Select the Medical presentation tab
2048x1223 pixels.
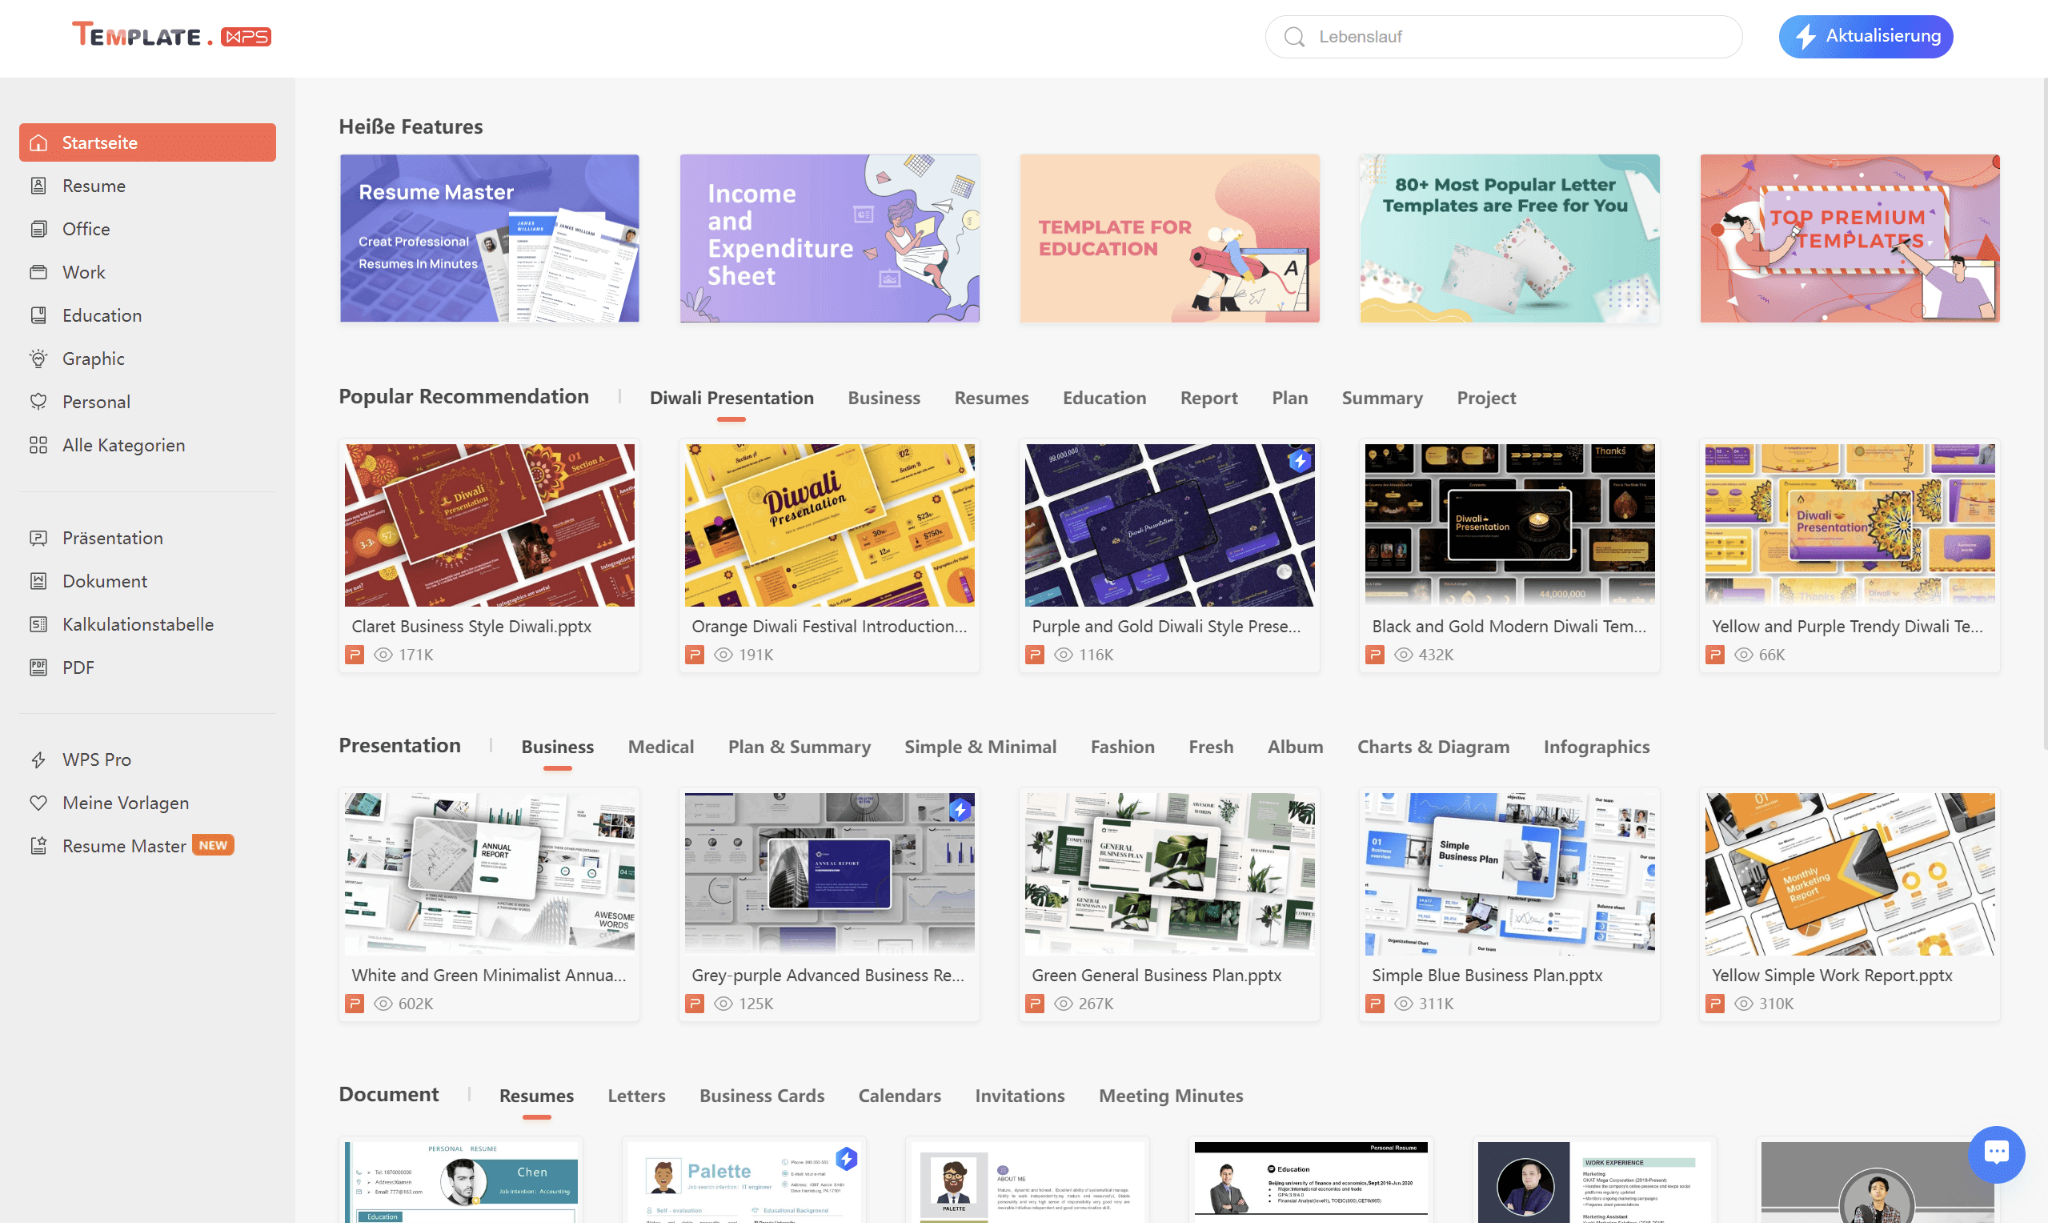click(x=660, y=747)
